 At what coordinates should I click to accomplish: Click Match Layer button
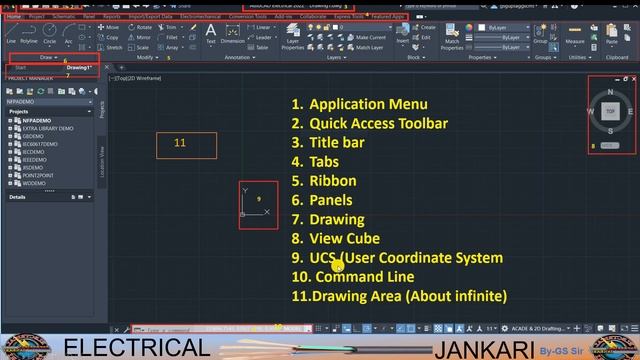[x=365, y=47]
